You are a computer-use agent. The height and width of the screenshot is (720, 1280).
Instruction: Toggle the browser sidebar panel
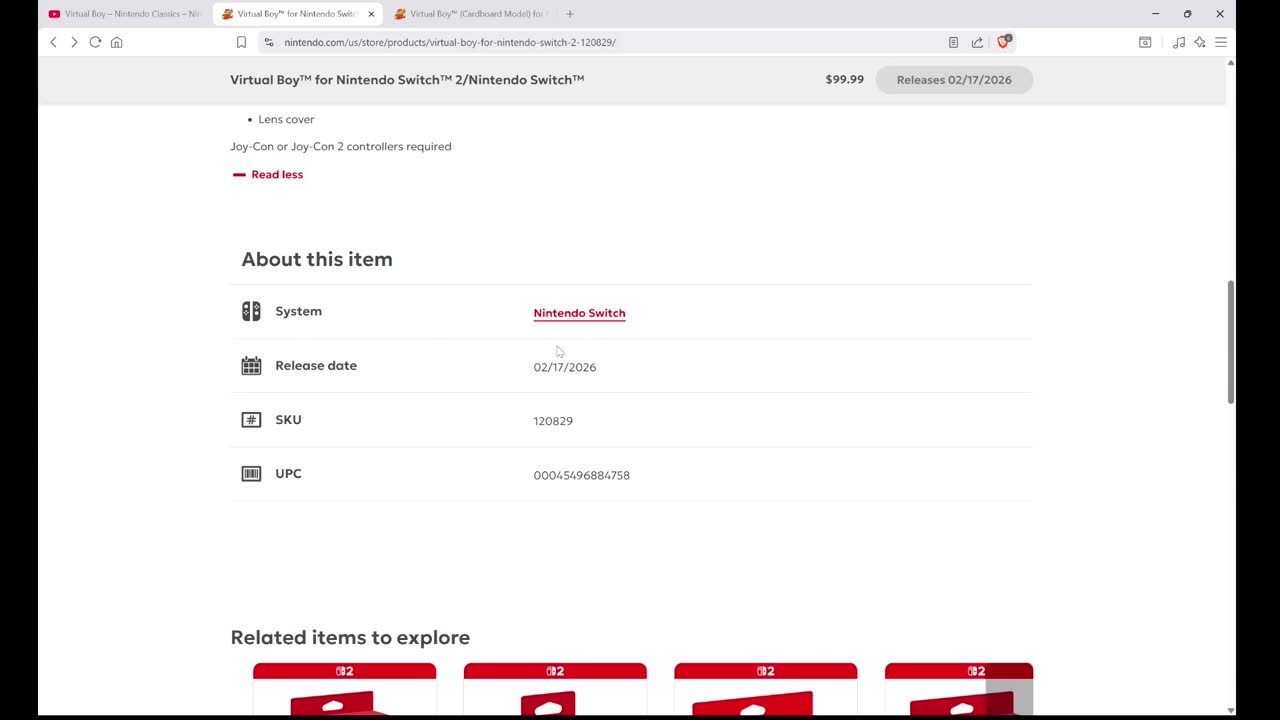(1145, 42)
